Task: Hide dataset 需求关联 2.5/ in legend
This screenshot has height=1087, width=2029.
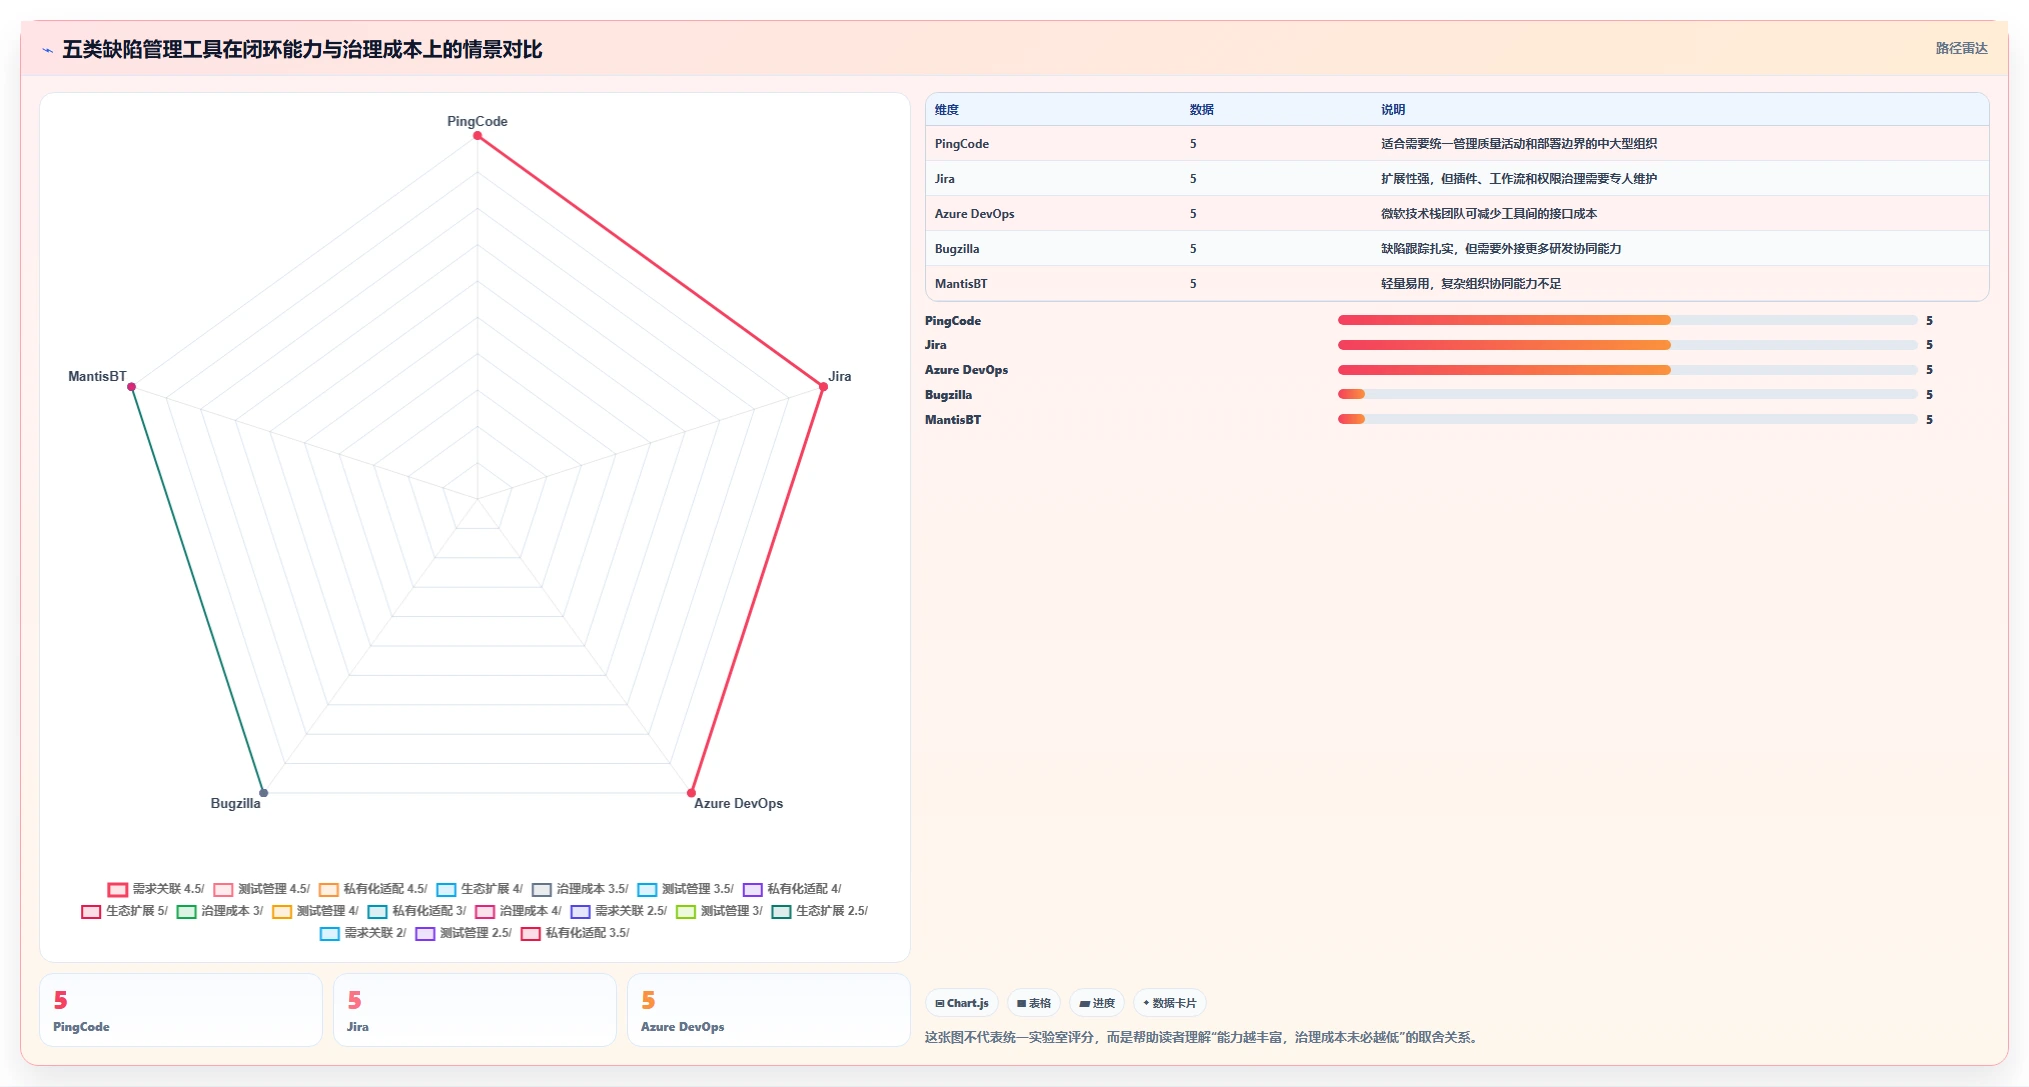Action: (x=619, y=911)
